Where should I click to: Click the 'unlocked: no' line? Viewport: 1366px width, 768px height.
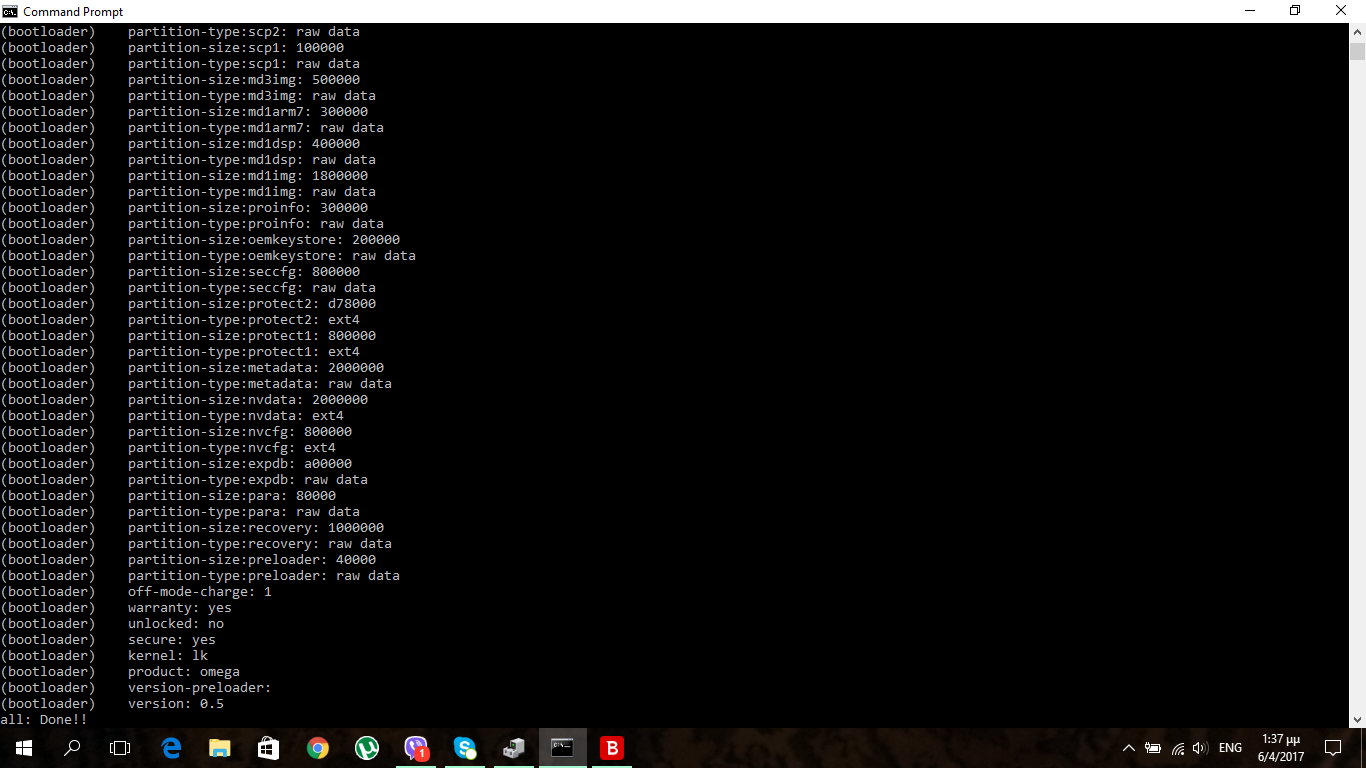coord(176,624)
